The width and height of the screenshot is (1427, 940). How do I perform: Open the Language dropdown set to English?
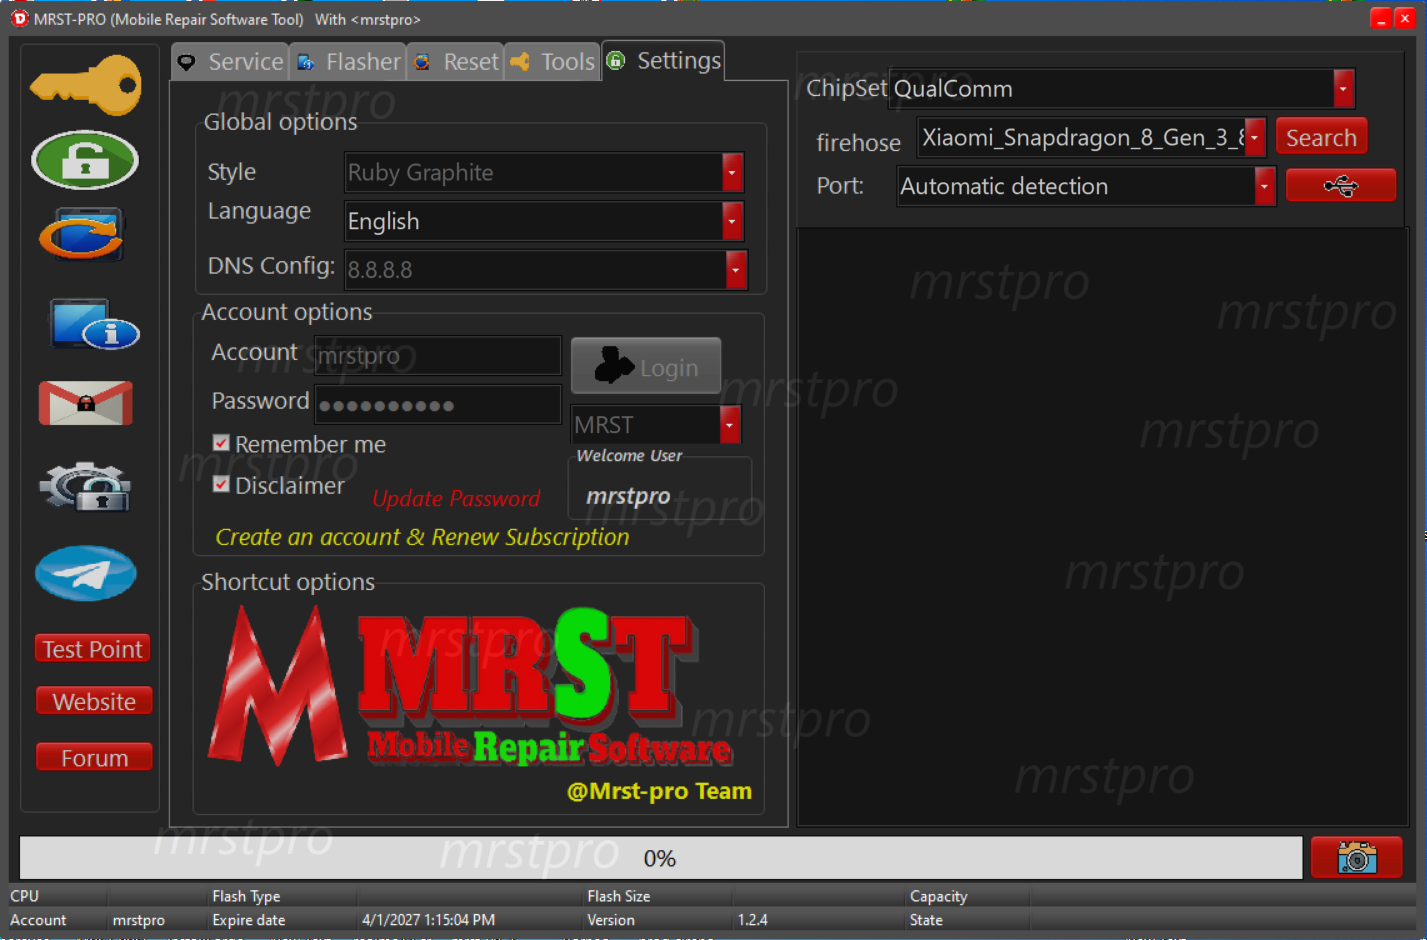733,221
